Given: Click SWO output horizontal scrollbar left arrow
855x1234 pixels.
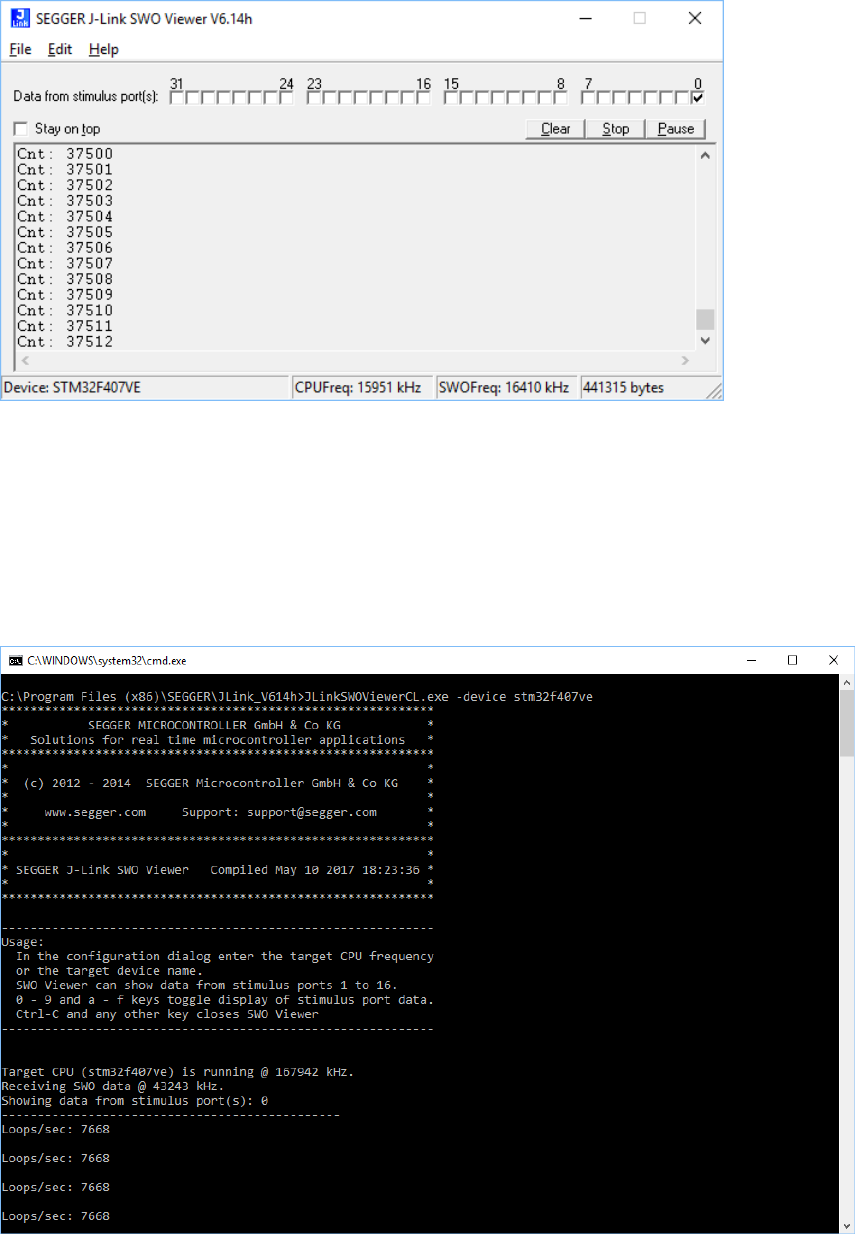Looking at the screenshot, I should (x=25, y=360).
